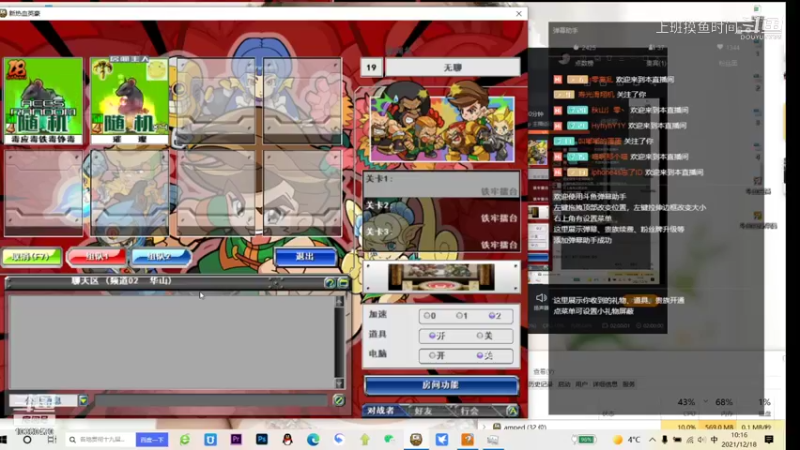Click the green window icon in chat header
800x450 pixels.
point(343,283)
